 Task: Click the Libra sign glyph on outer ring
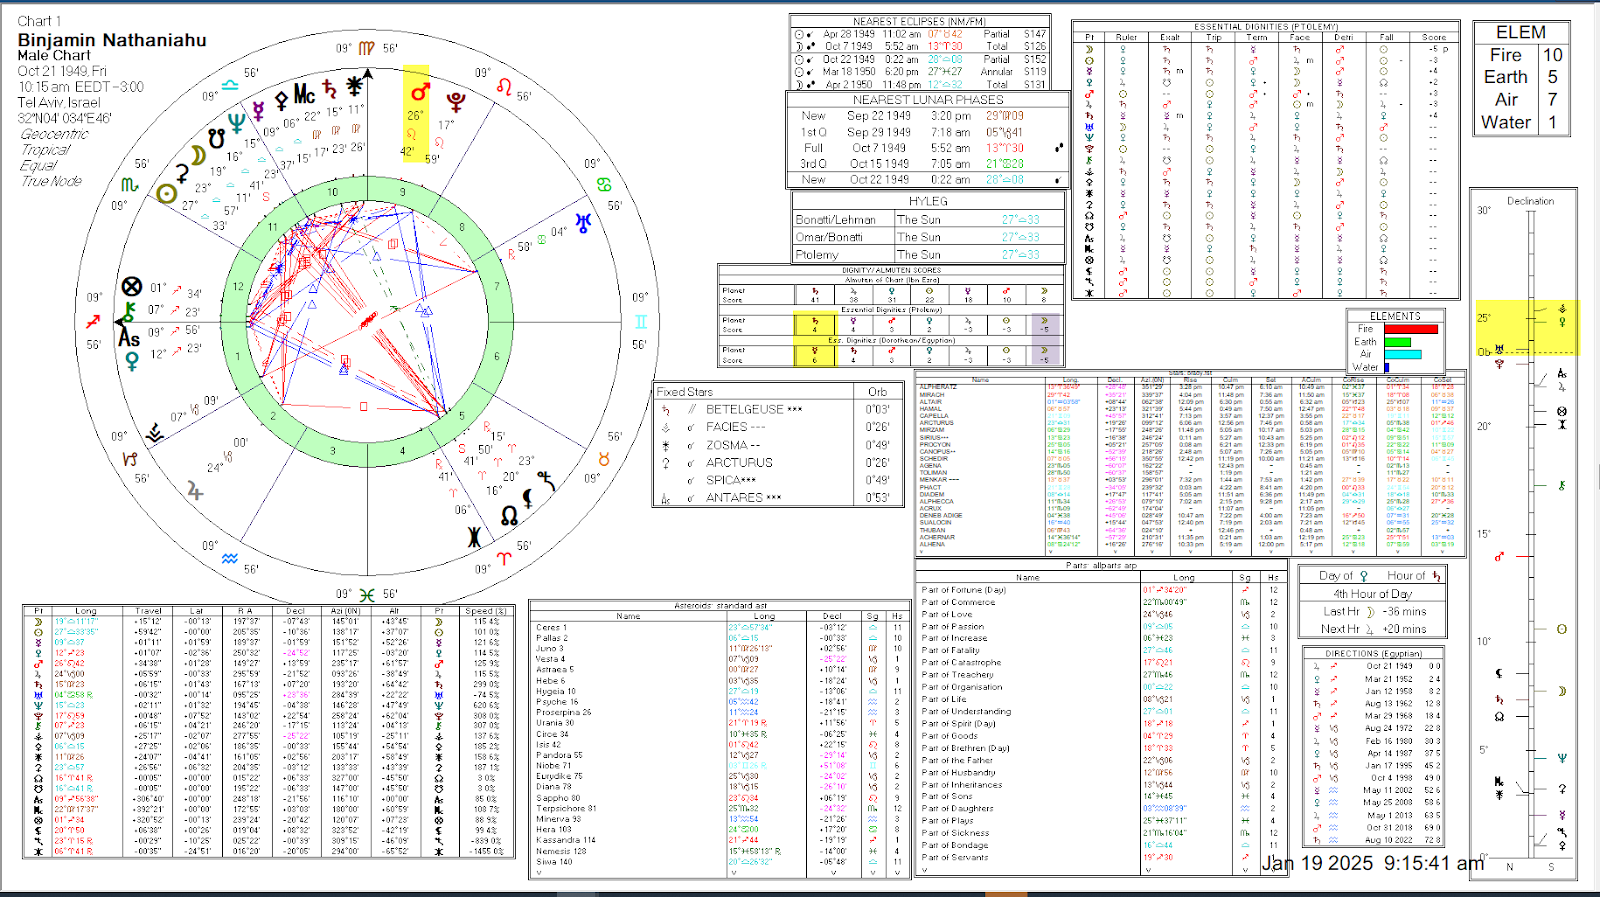[230, 85]
